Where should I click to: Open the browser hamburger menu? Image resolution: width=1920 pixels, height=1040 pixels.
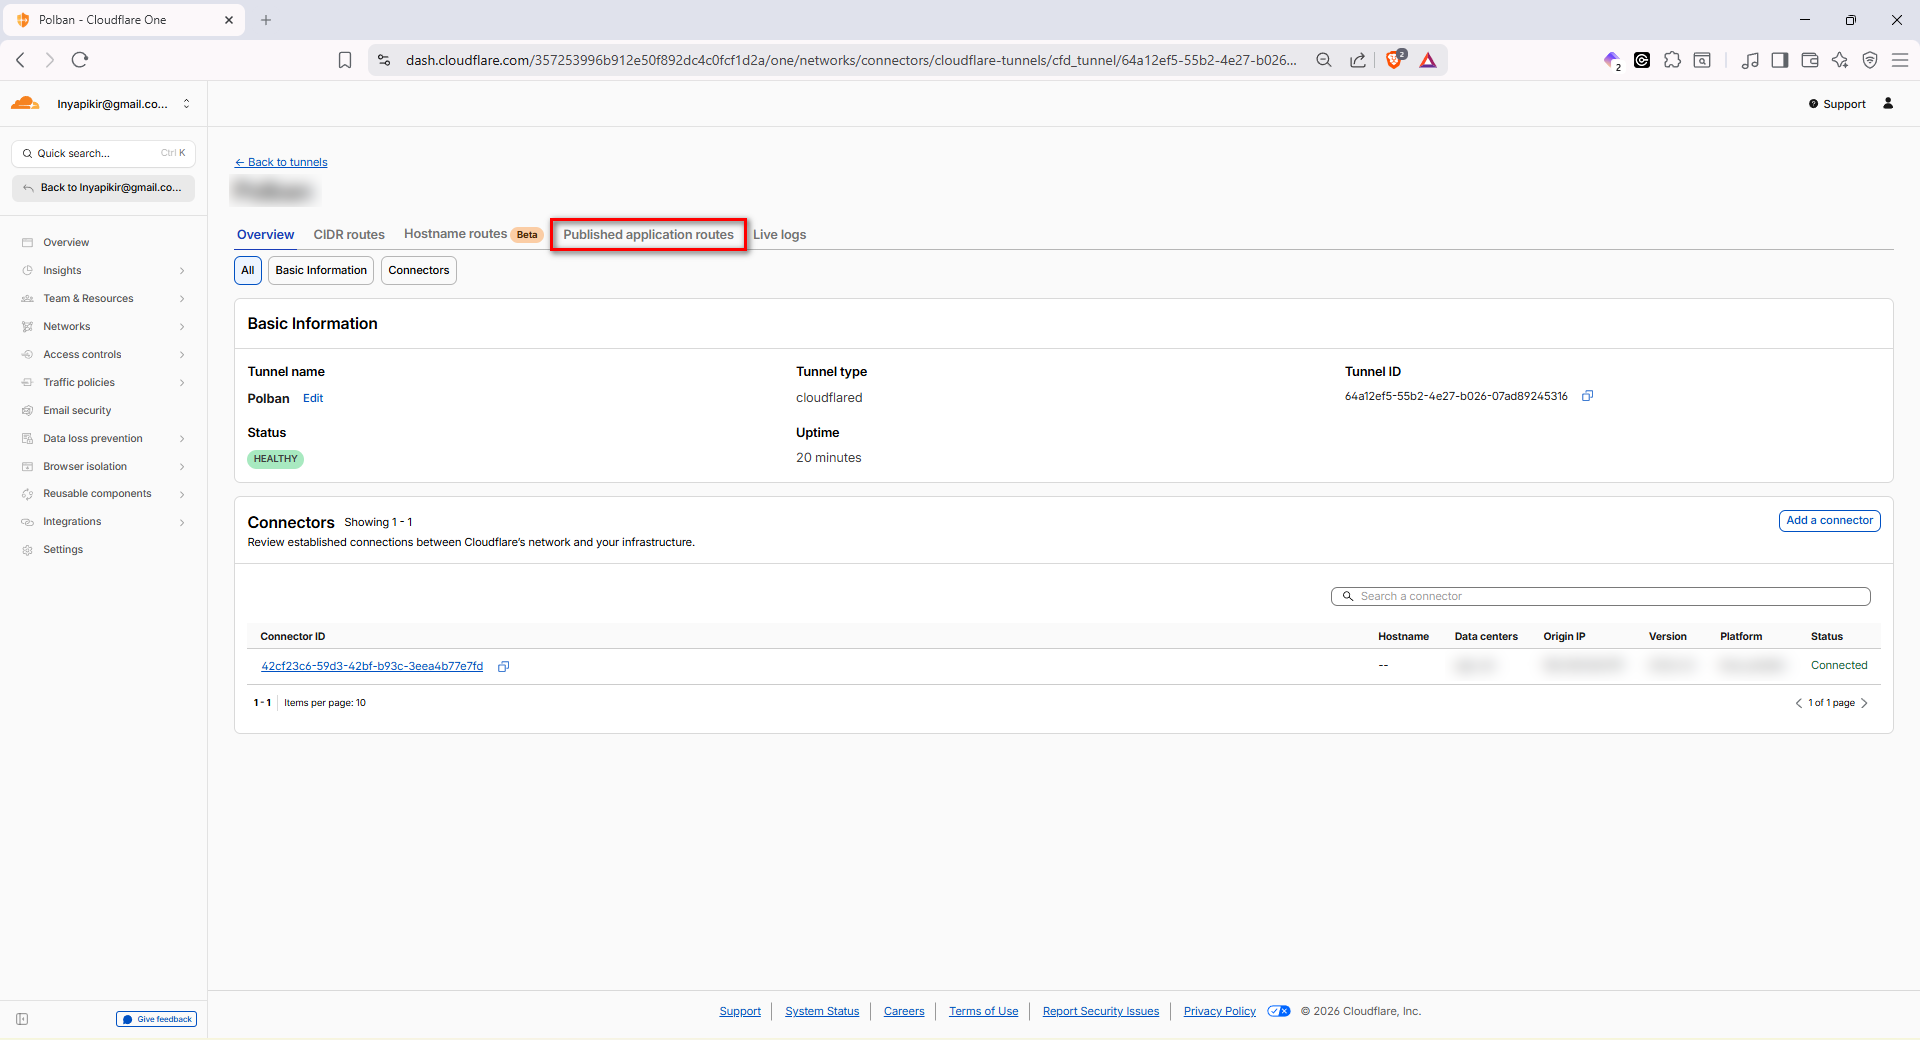click(x=1900, y=60)
